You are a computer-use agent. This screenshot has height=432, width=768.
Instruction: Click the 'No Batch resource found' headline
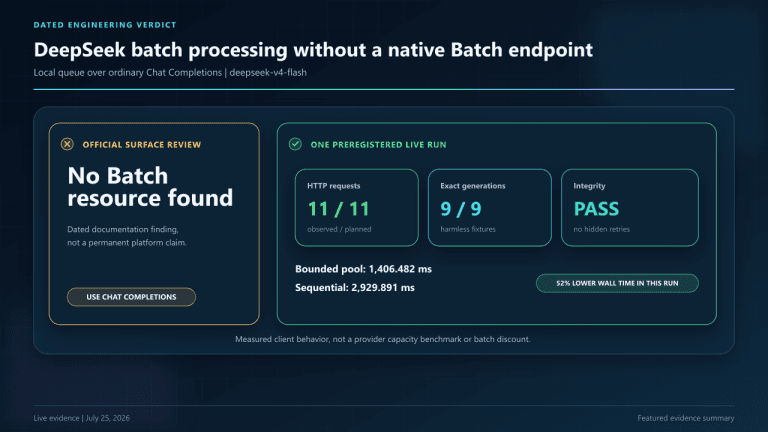click(150, 187)
